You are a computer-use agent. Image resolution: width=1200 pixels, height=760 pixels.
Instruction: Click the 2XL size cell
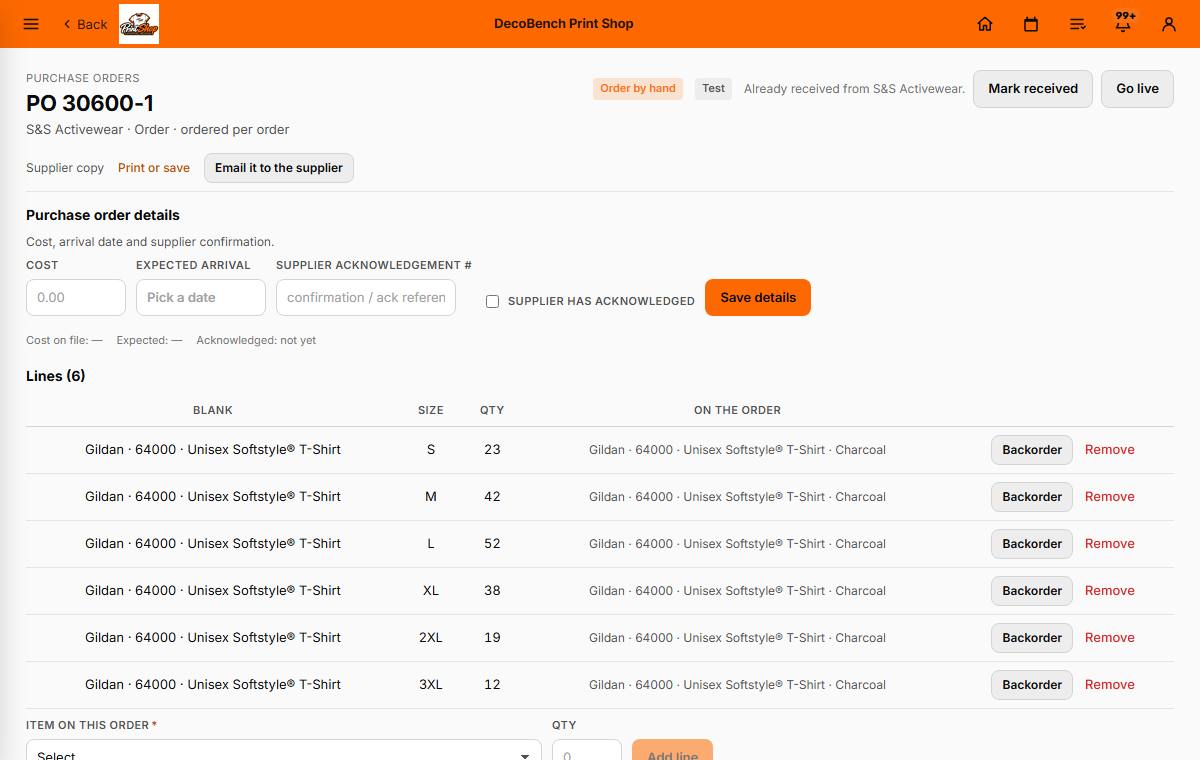click(431, 638)
